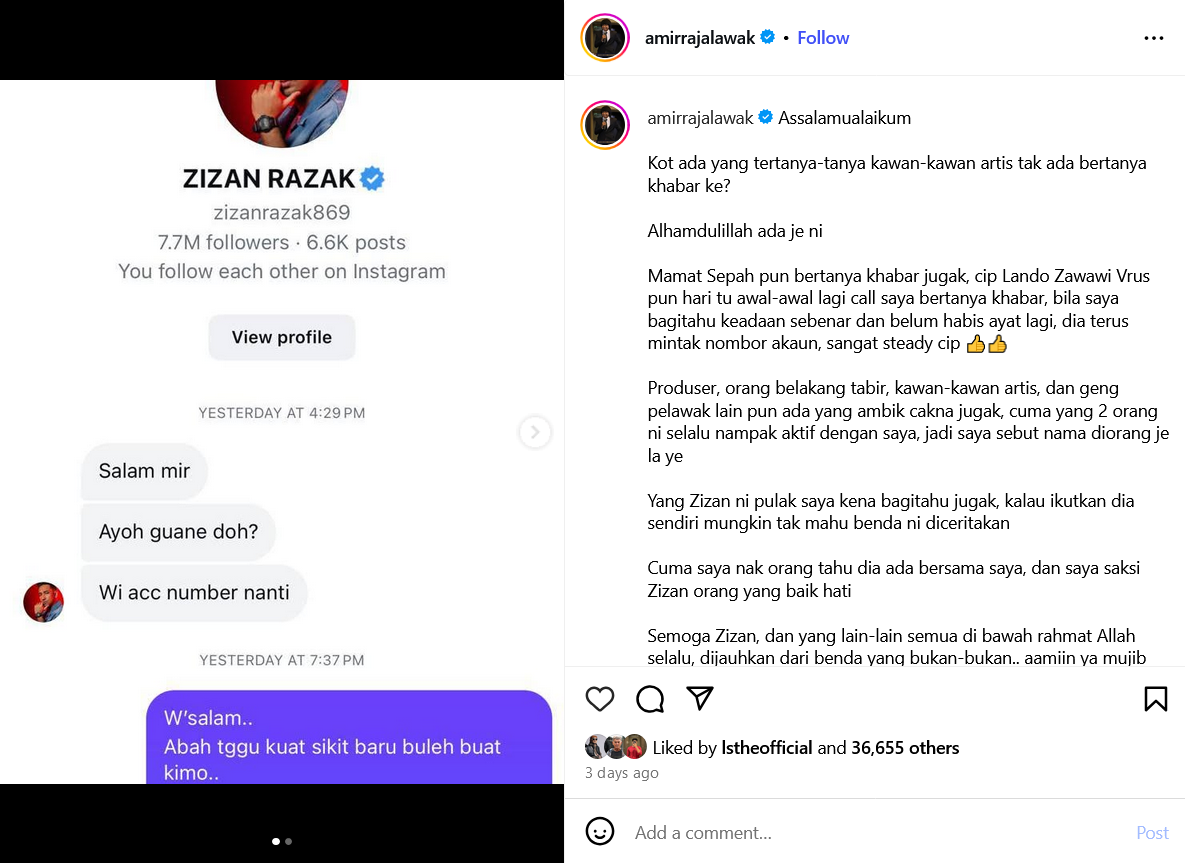The image size is (1185, 863).
Task: Like the post with the heart icon
Action: (599, 699)
